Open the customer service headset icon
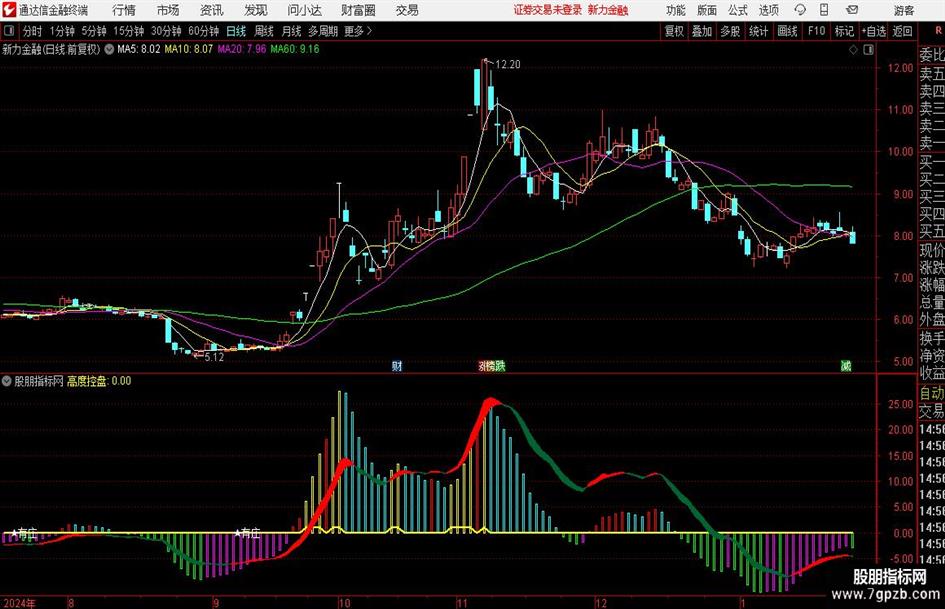This screenshot has height=609, width=945. (800, 10)
